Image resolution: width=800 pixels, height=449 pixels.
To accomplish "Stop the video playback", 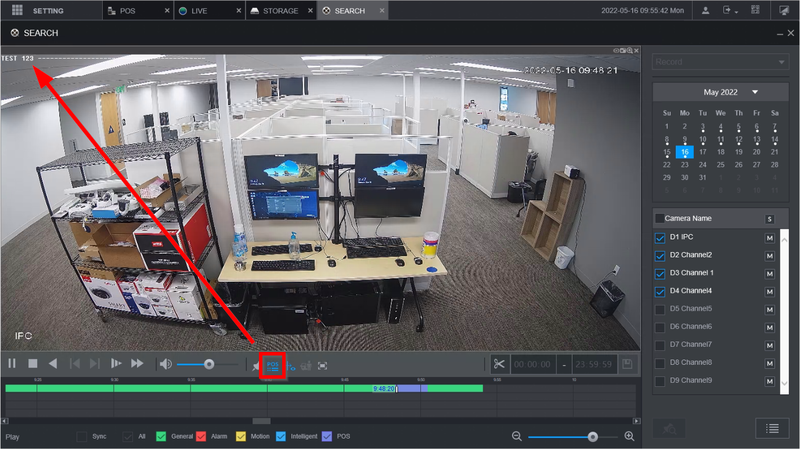I will click(x=33, y=363).
